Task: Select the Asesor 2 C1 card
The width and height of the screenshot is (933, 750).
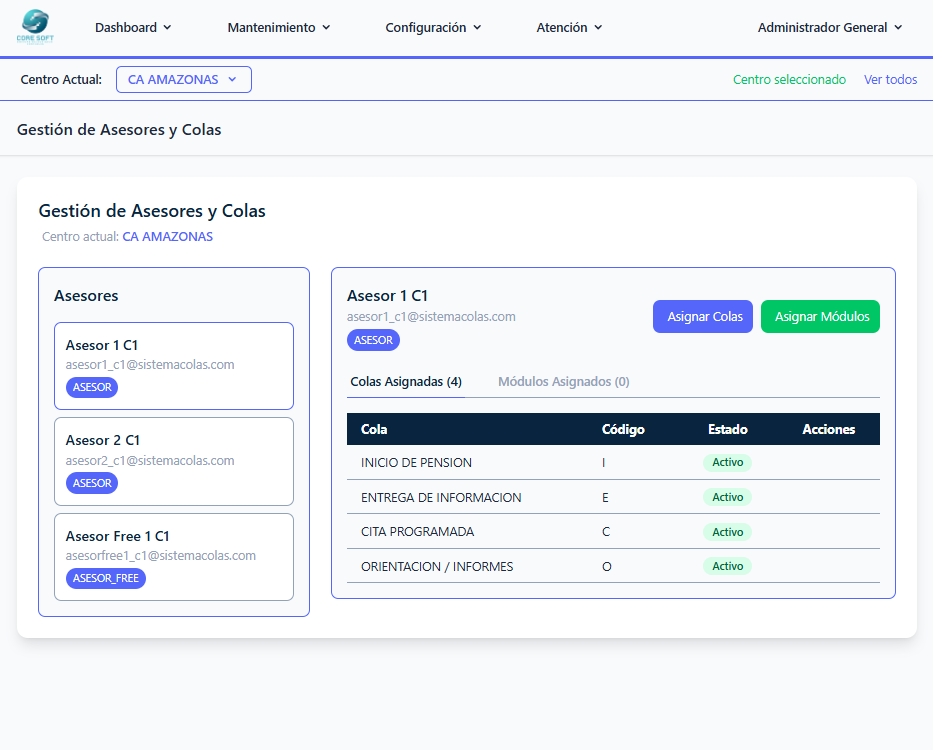Action: pyautogui.click(x=173, y=461)
